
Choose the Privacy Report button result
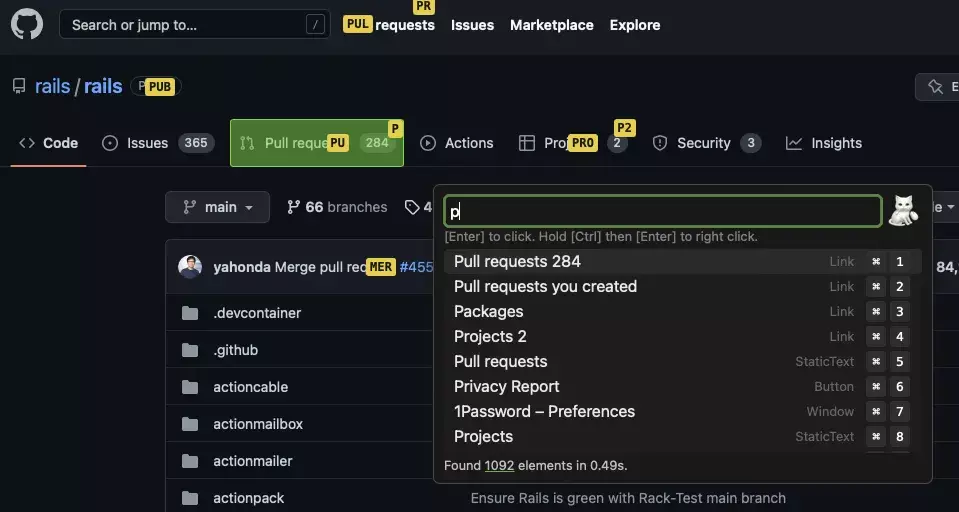click(507, 386)
